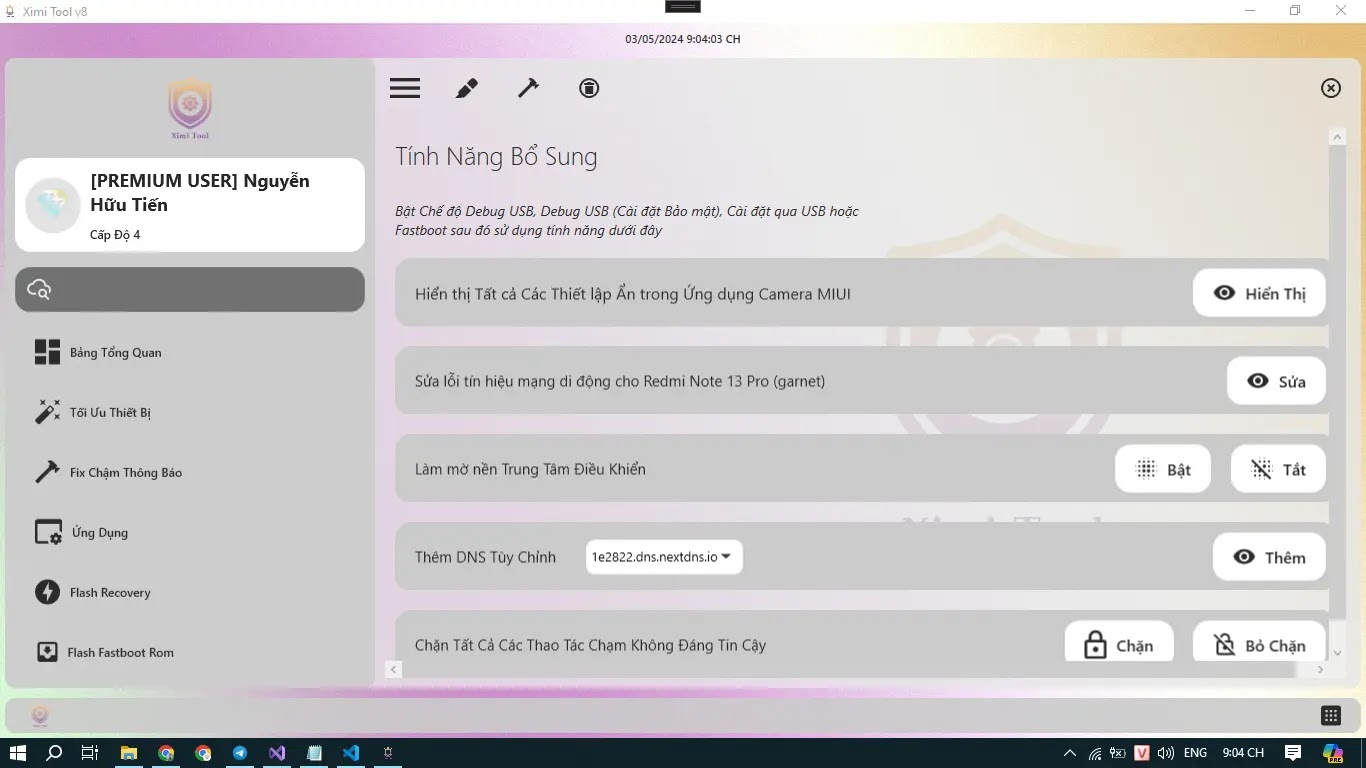This screenshot has height=768, width=1366.
Task: Expand hidden system tray icons chevron
Action: tap(1070, 753)
